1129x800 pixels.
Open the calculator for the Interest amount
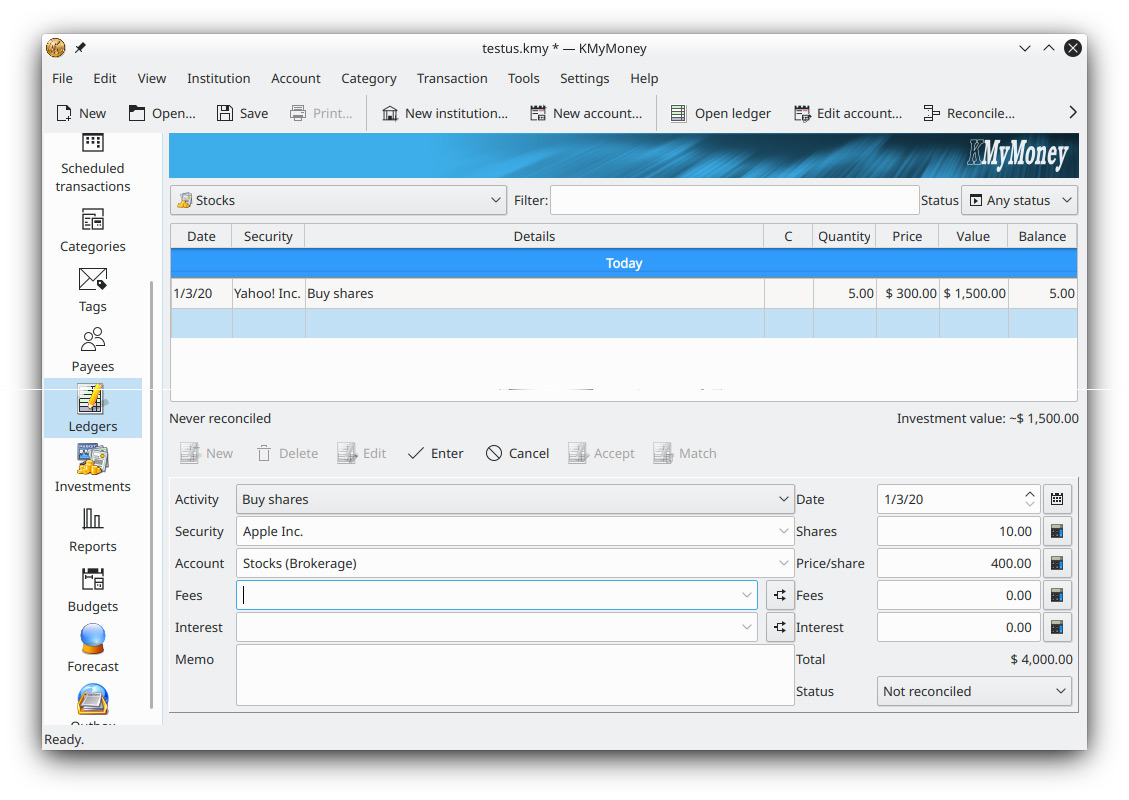1057,627
